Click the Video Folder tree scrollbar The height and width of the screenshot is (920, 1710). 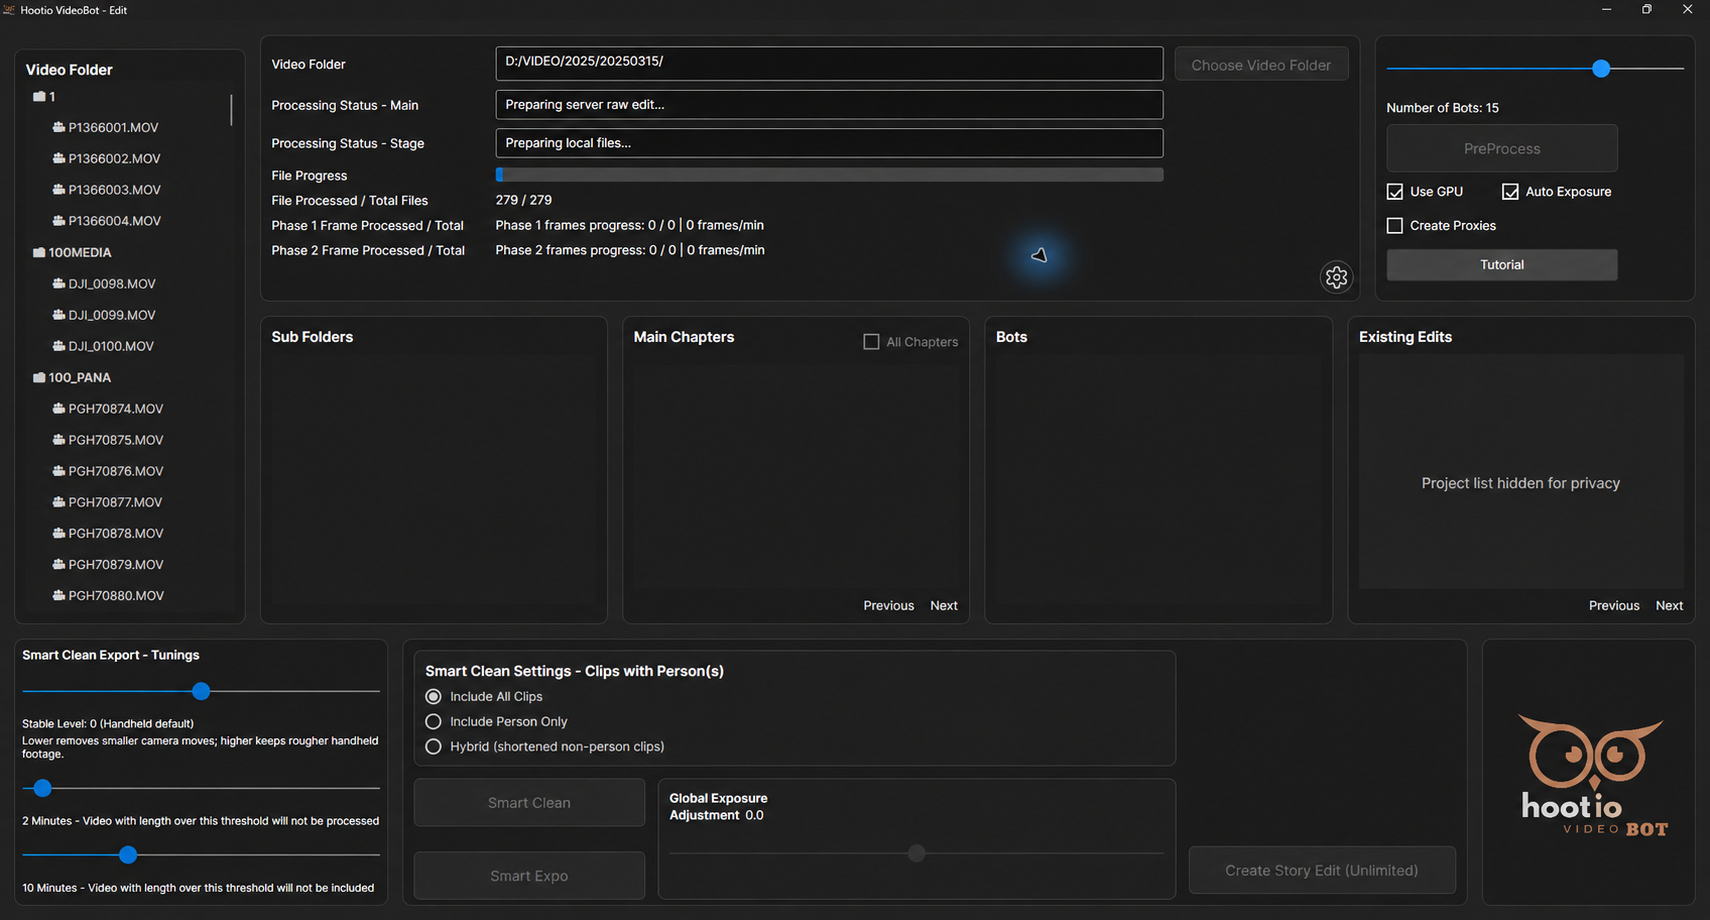click(231, 110)
